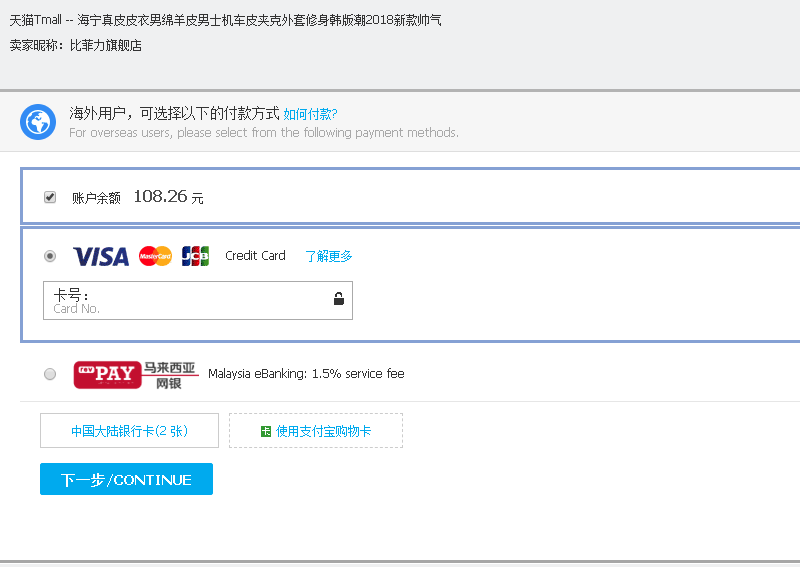Click the blue globe overseas icon
This screenshot has width=800, height=567.
38,122
